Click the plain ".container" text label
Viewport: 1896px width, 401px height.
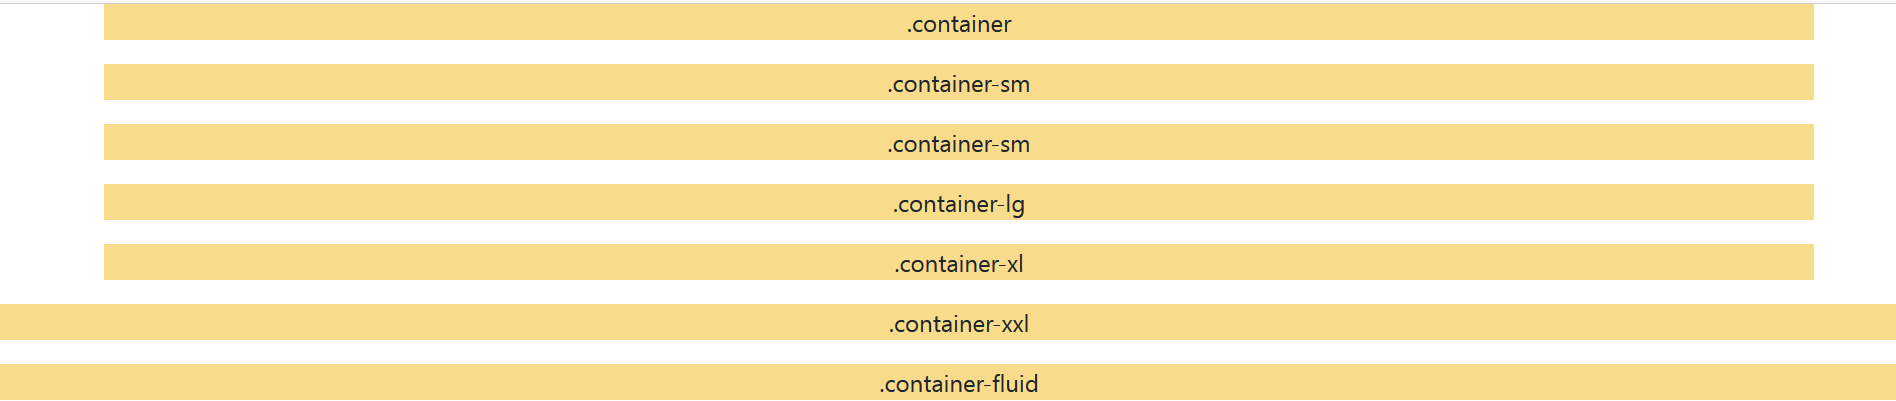(958, 24)
